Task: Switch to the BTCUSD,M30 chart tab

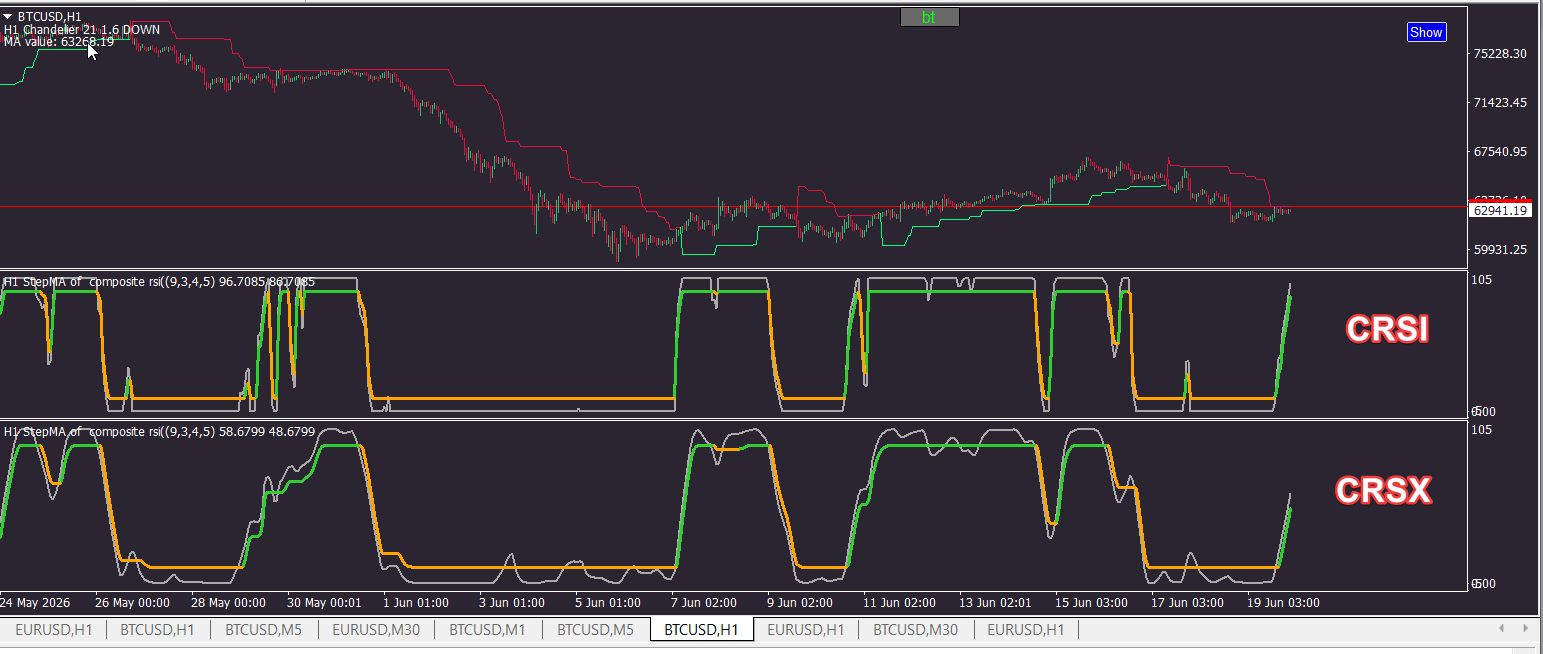Action: coord(915,629)
